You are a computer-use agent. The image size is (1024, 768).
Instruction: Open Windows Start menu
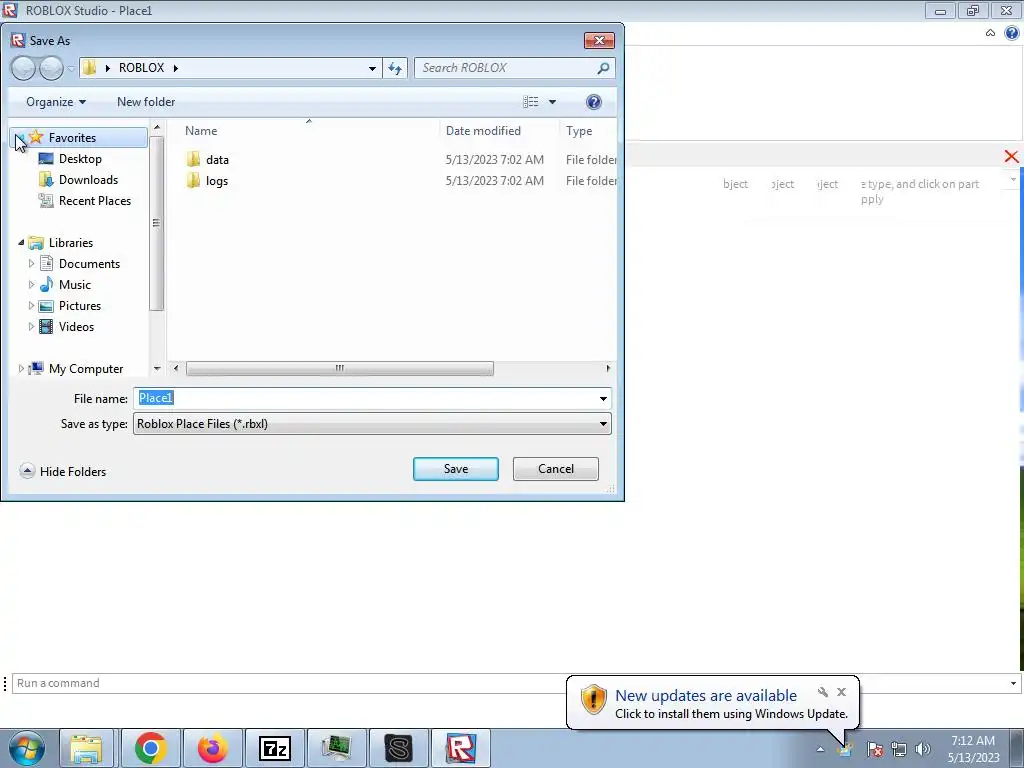point(27,748)
